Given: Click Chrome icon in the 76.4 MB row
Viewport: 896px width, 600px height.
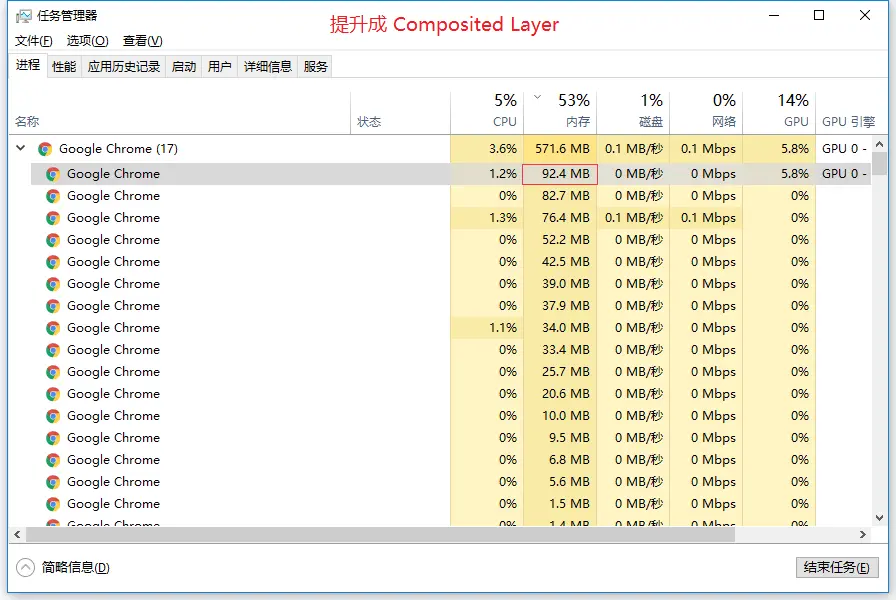Looking at the screenshot, I should pyautogui.click(x=53, y=218).
